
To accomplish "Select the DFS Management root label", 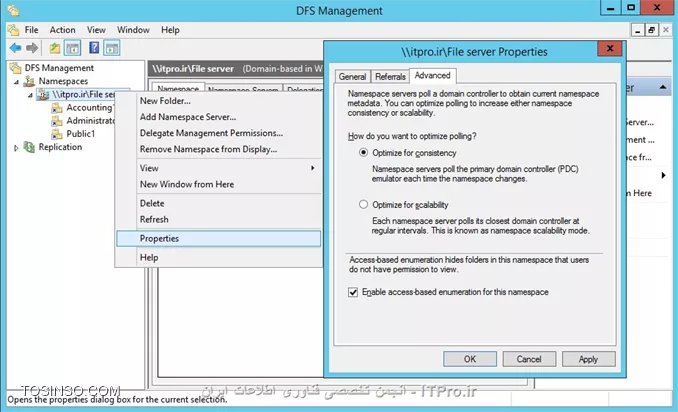I will tap(59, 68).
